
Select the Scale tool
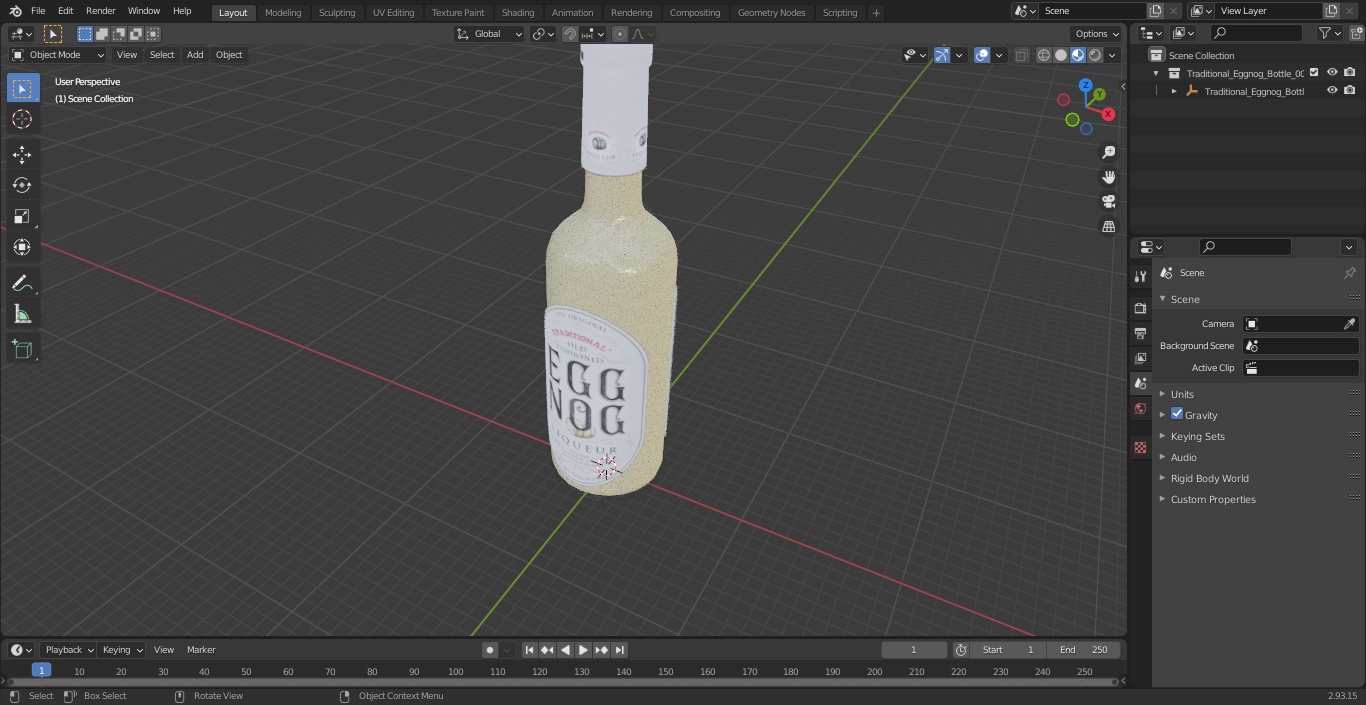pos(22,216)
